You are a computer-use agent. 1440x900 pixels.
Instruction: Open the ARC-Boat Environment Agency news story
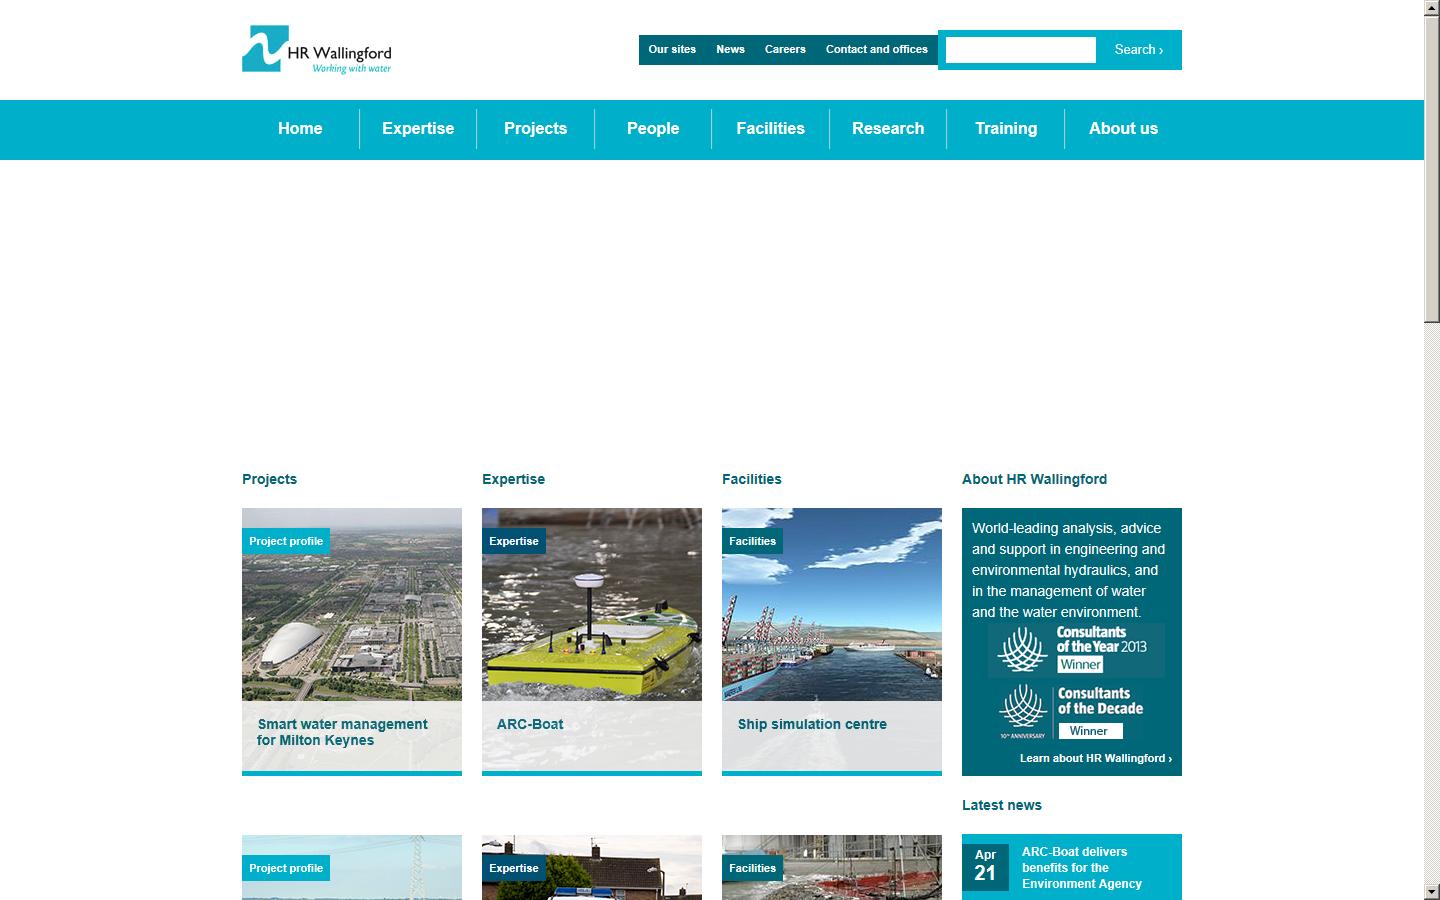click(1079, 868)
